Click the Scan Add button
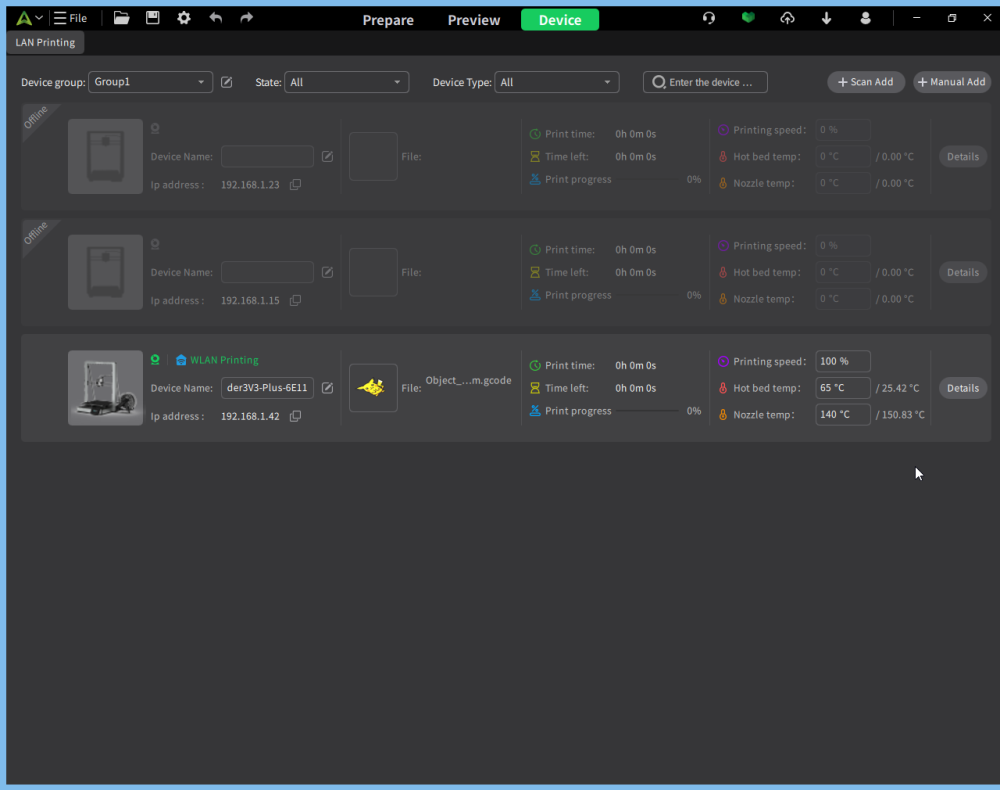Image resolution: width=1000 pixels, height=790 pixels. click(865, 82)
